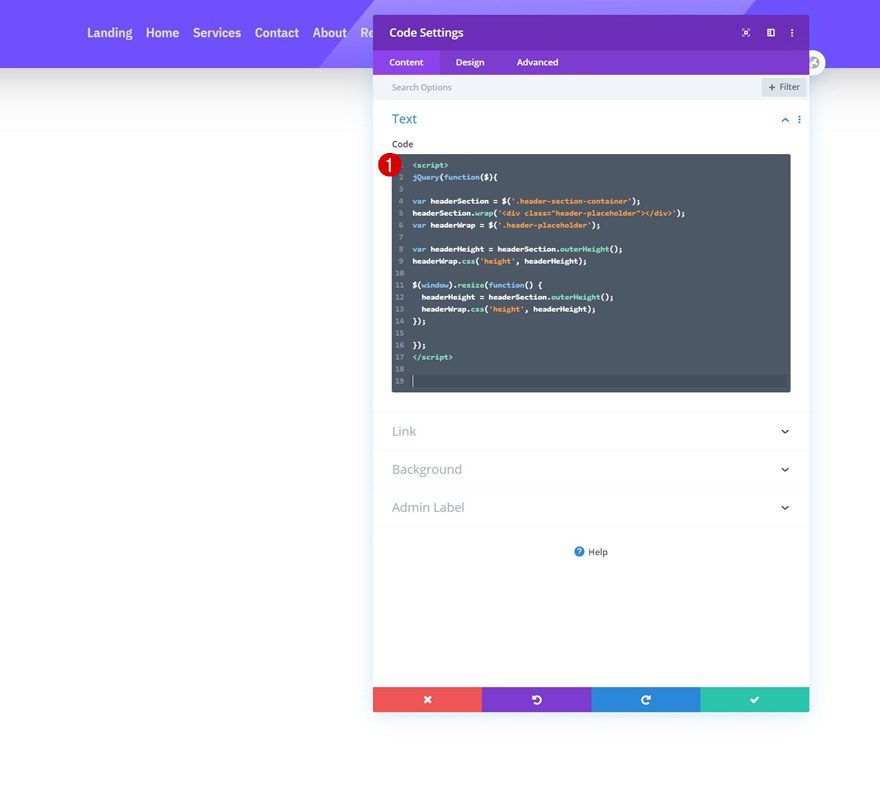
Task: Undo changes with the purple undo icon
Action: click(x=536, y=699)
